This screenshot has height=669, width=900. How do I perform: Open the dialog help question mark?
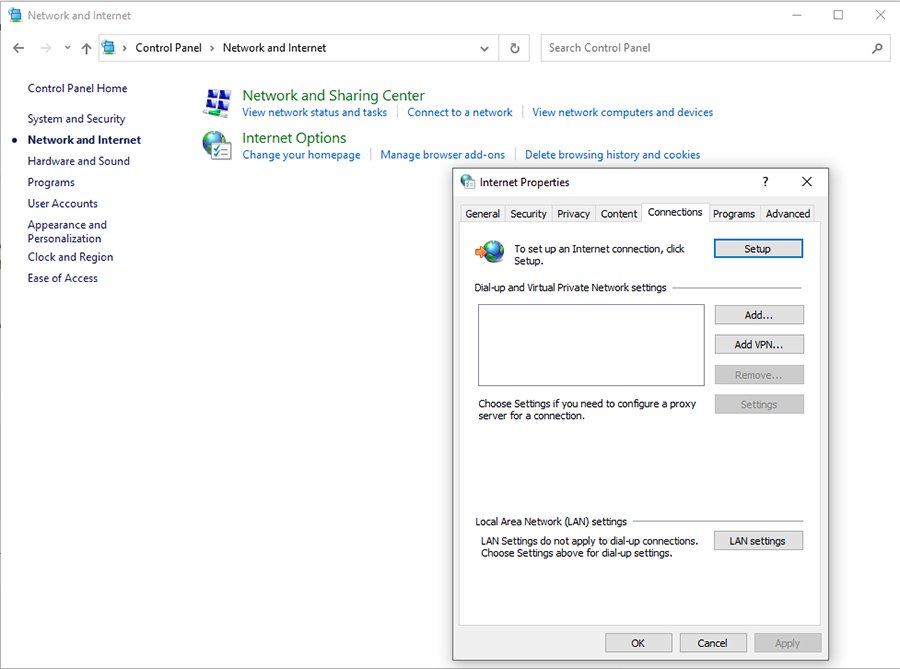click(x=765, y=182)
